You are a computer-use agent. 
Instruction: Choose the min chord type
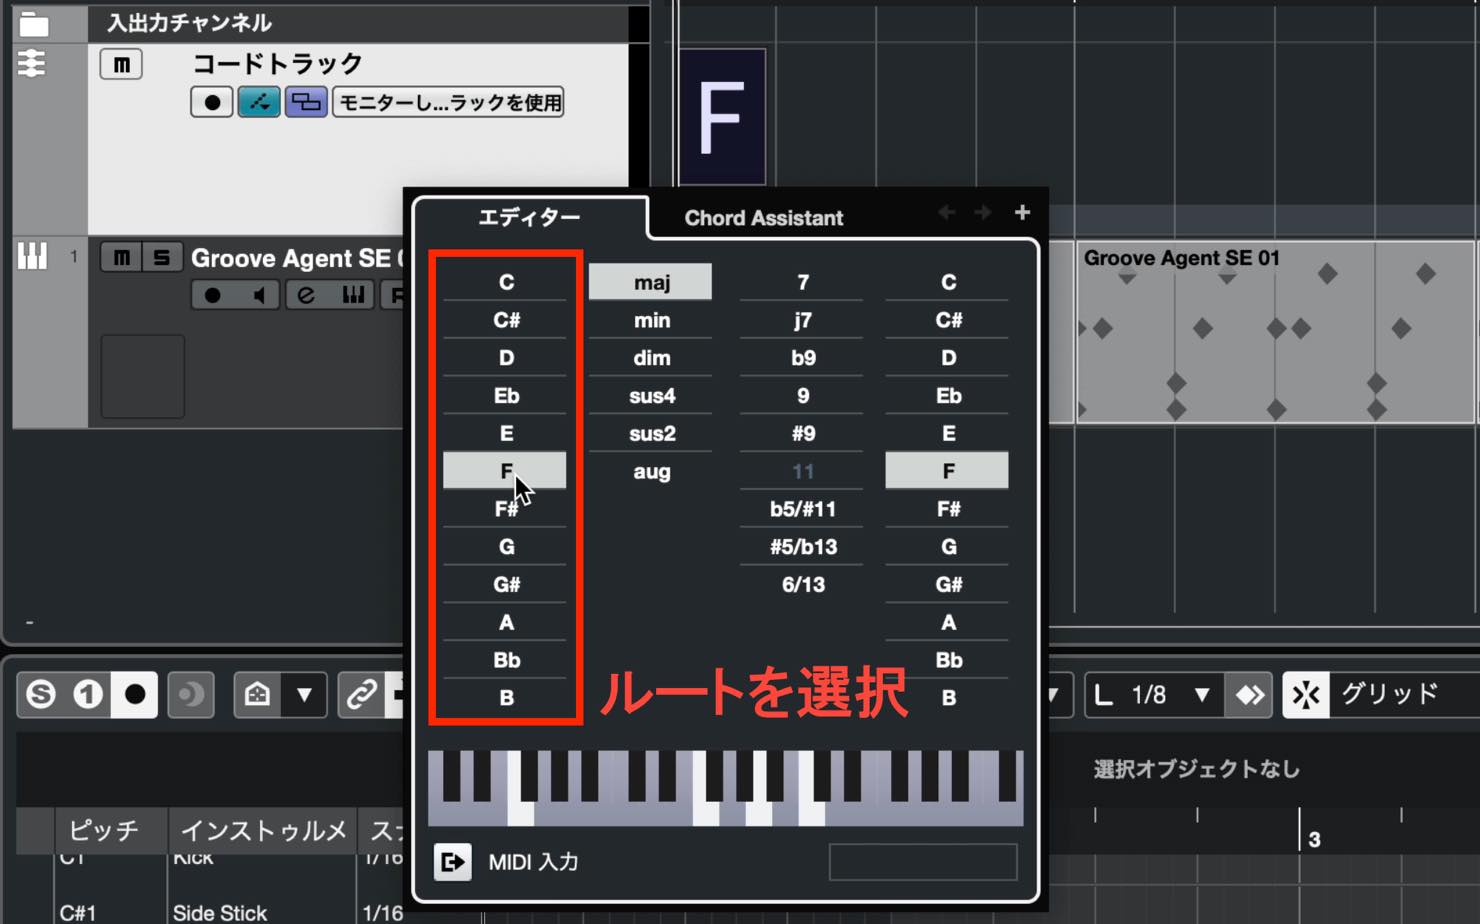click(x=650, y=320)
